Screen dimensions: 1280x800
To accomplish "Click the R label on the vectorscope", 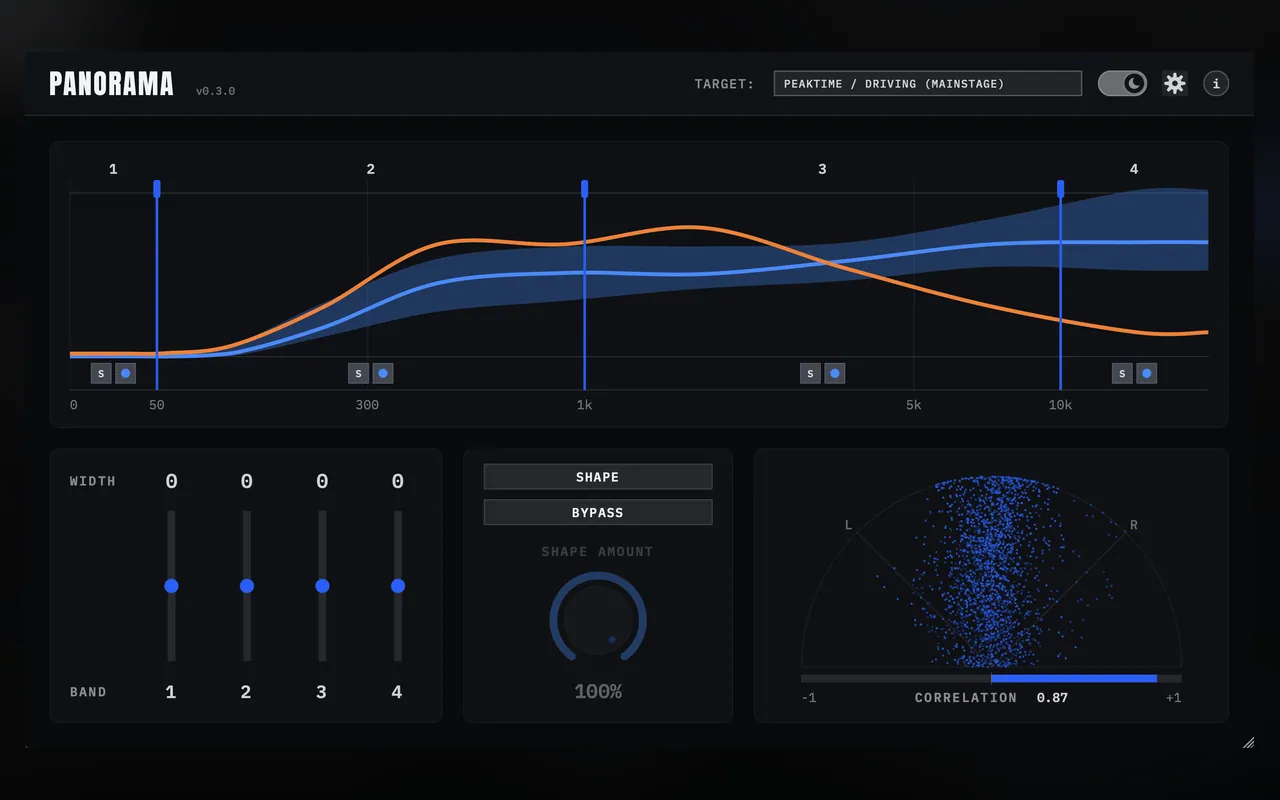I will (x=1134, y=525).
